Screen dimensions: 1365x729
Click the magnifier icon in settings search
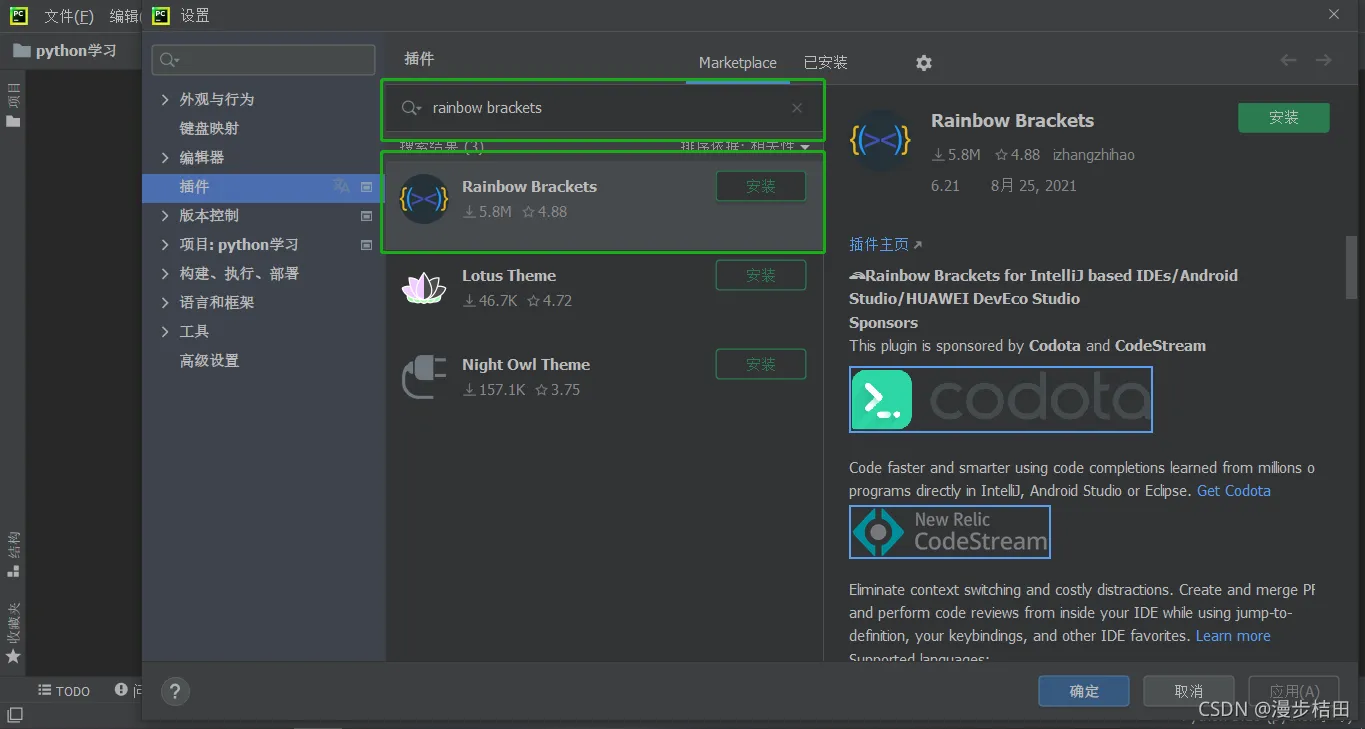[x=170, y=60]
